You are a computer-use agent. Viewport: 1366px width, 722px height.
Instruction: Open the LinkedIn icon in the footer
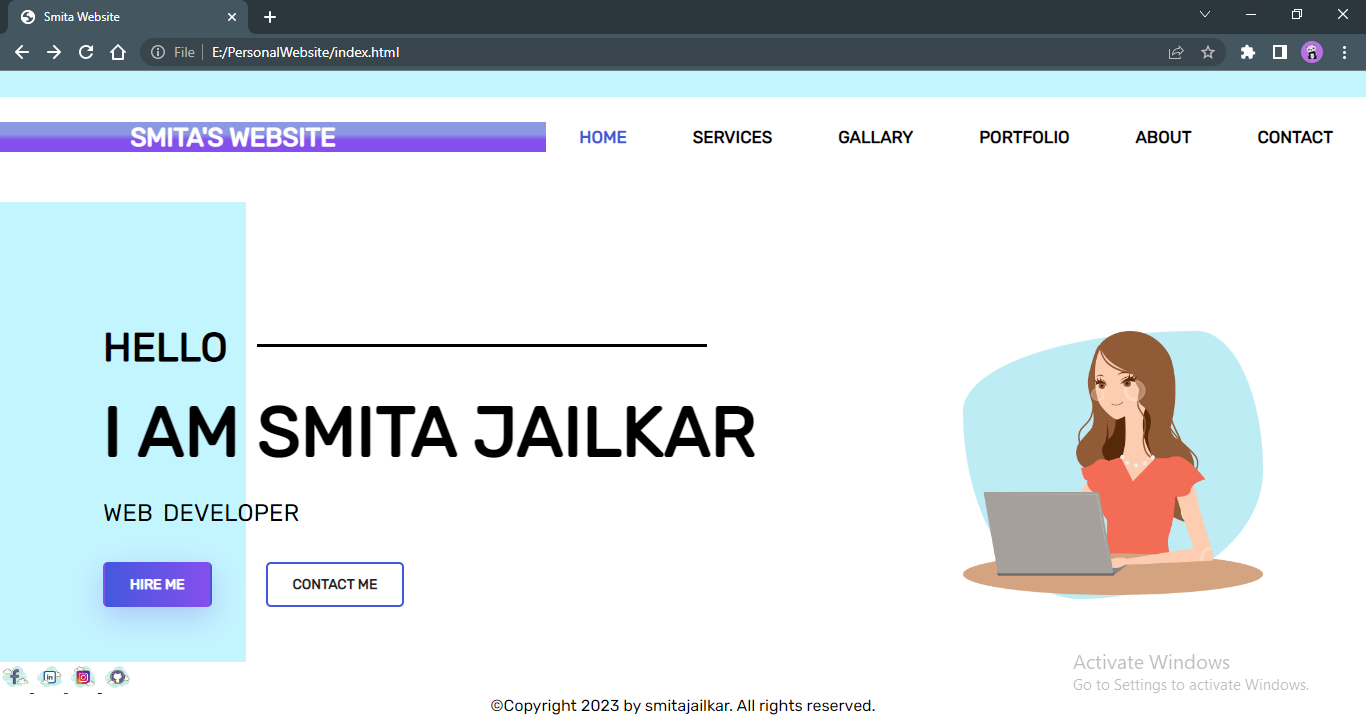click(x=49, y=677)
